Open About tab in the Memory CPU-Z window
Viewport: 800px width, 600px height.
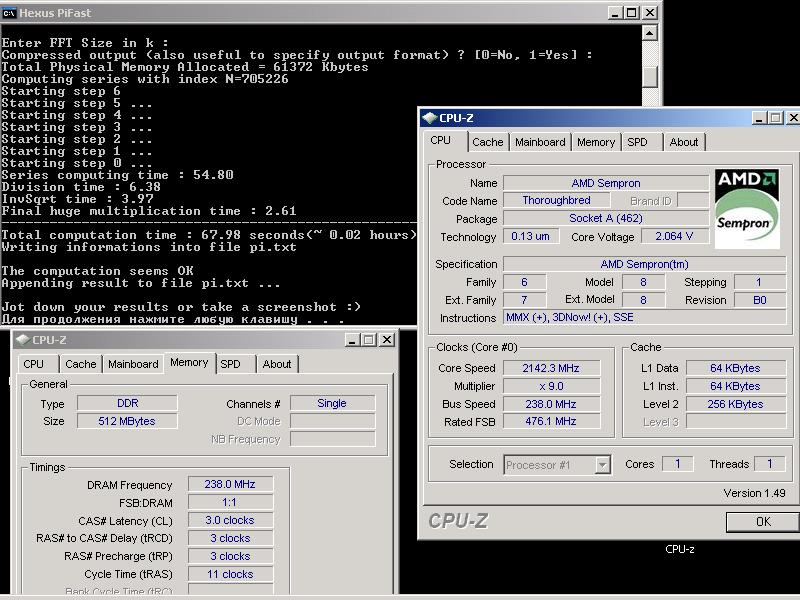[x=277, y=364]
